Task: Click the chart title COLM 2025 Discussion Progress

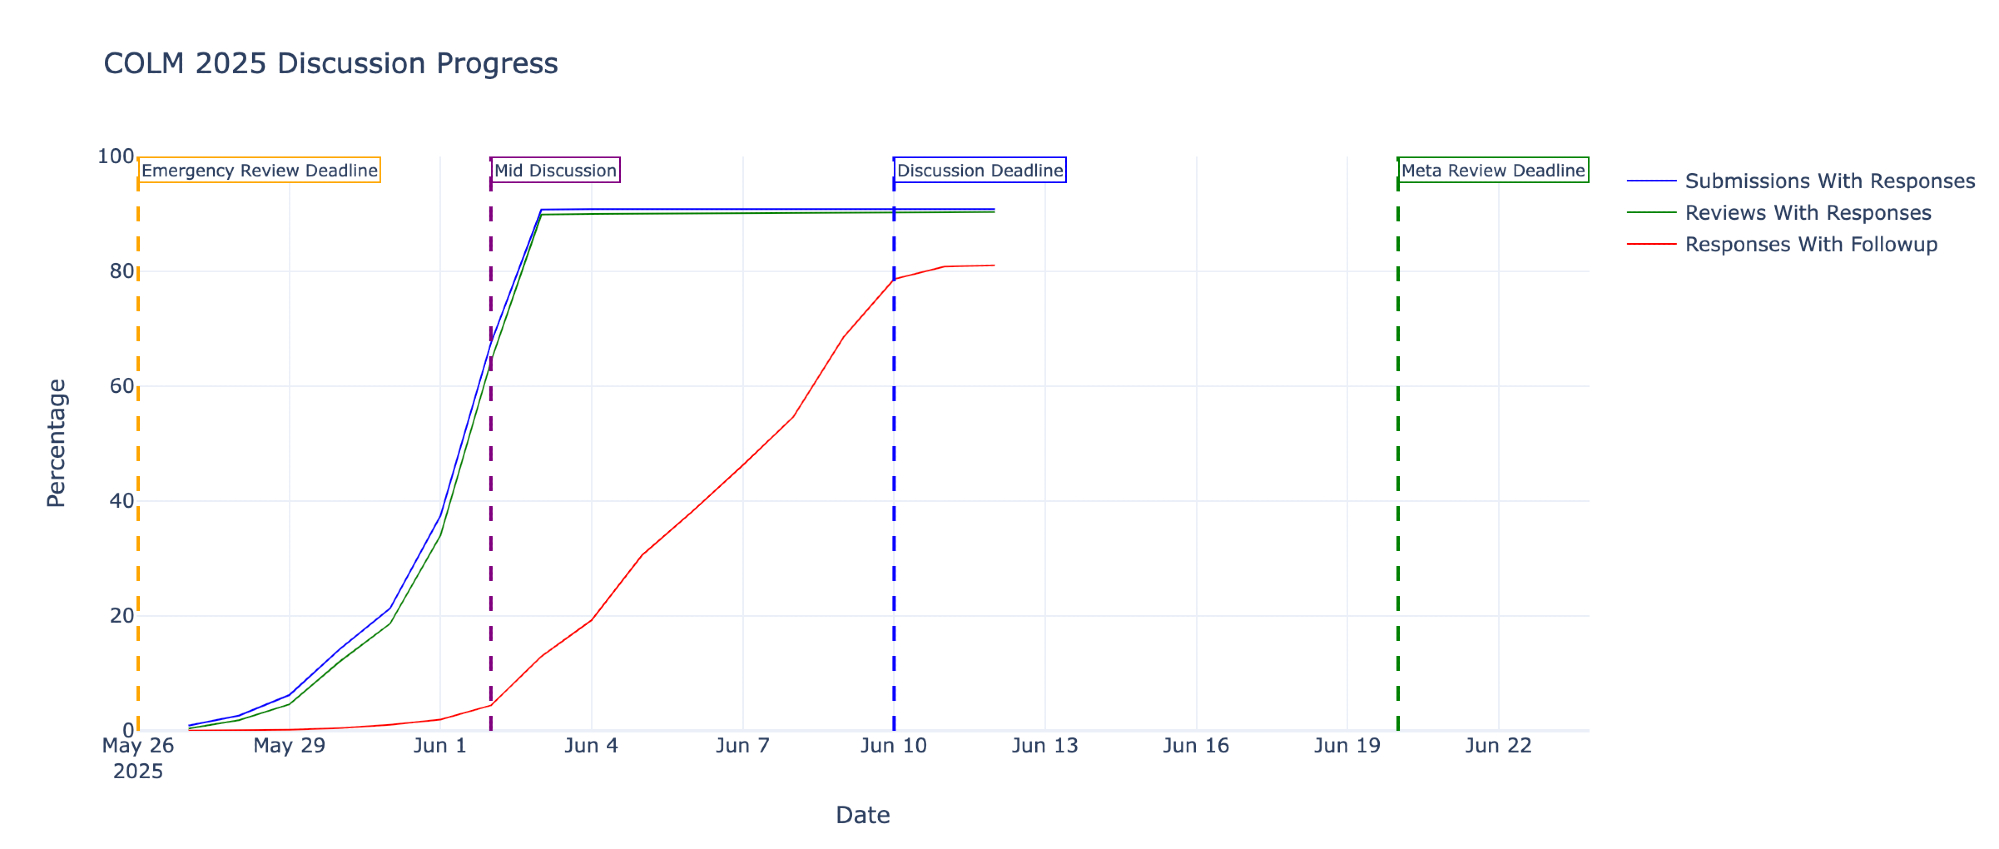Action: 331,64
